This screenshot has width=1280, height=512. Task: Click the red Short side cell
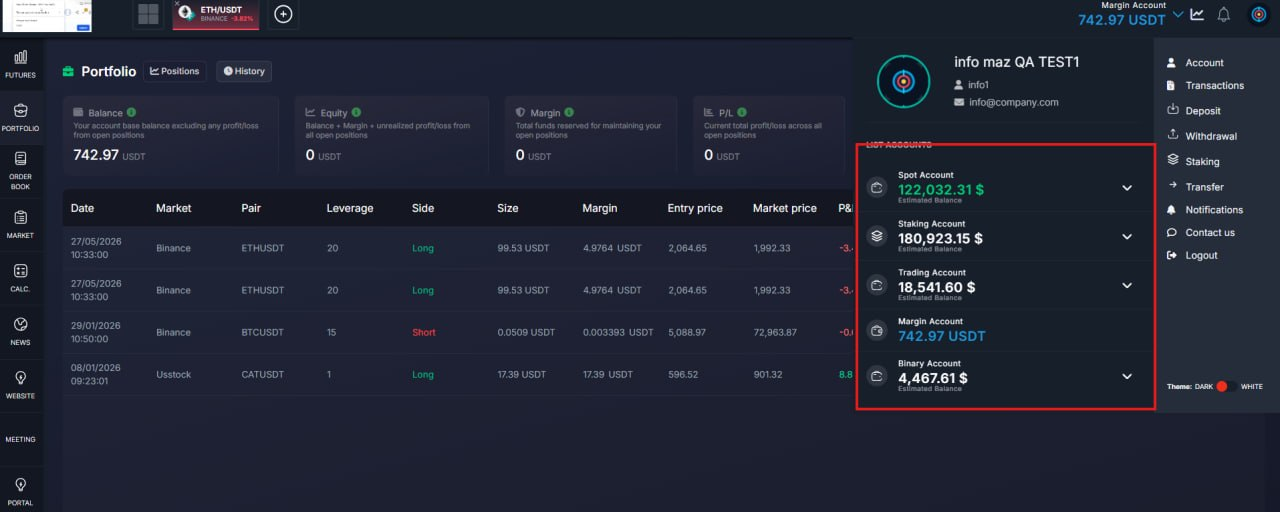click(x=424, y=332)
